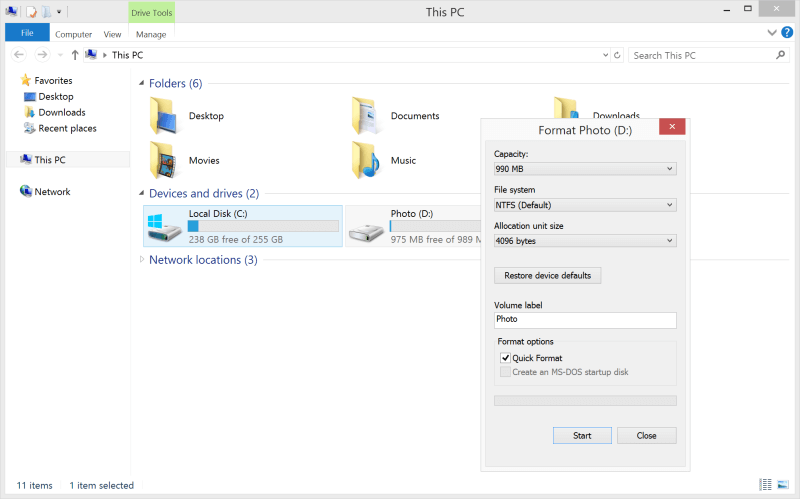Click the Desktop sidebar icon

pyautogui.click(x=30, y=96)
